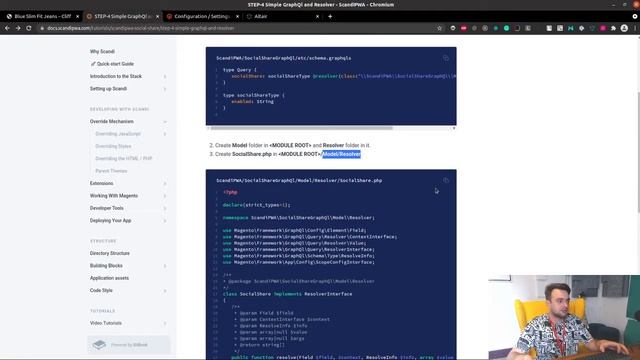The height and width of the screenshot is (360, 640).
Task: Click horizontal scrollbar under schema code block
Action: click(x=302, y=128)
